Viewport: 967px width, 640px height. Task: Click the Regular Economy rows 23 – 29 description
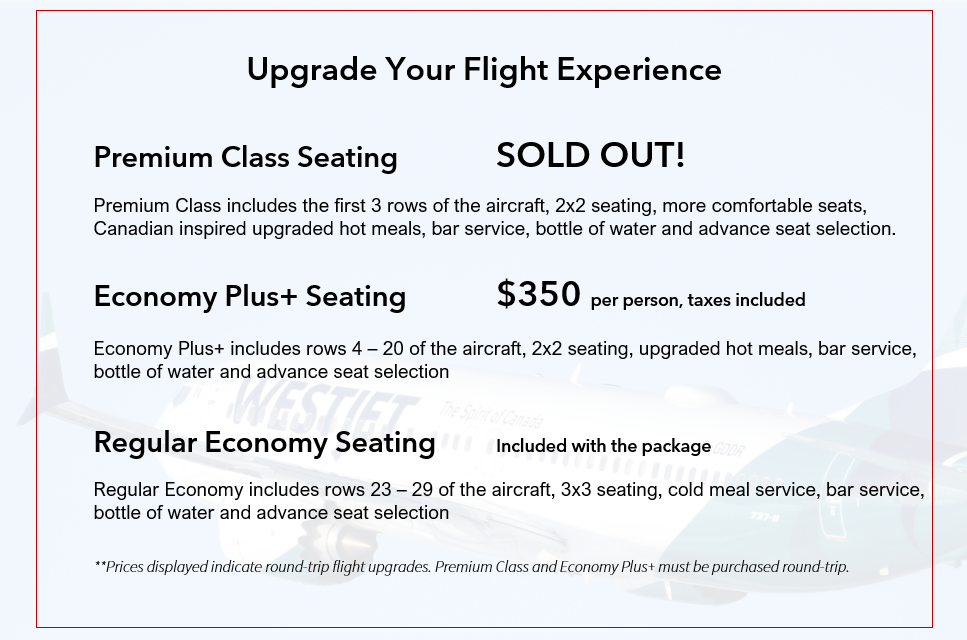pos(509,501)
